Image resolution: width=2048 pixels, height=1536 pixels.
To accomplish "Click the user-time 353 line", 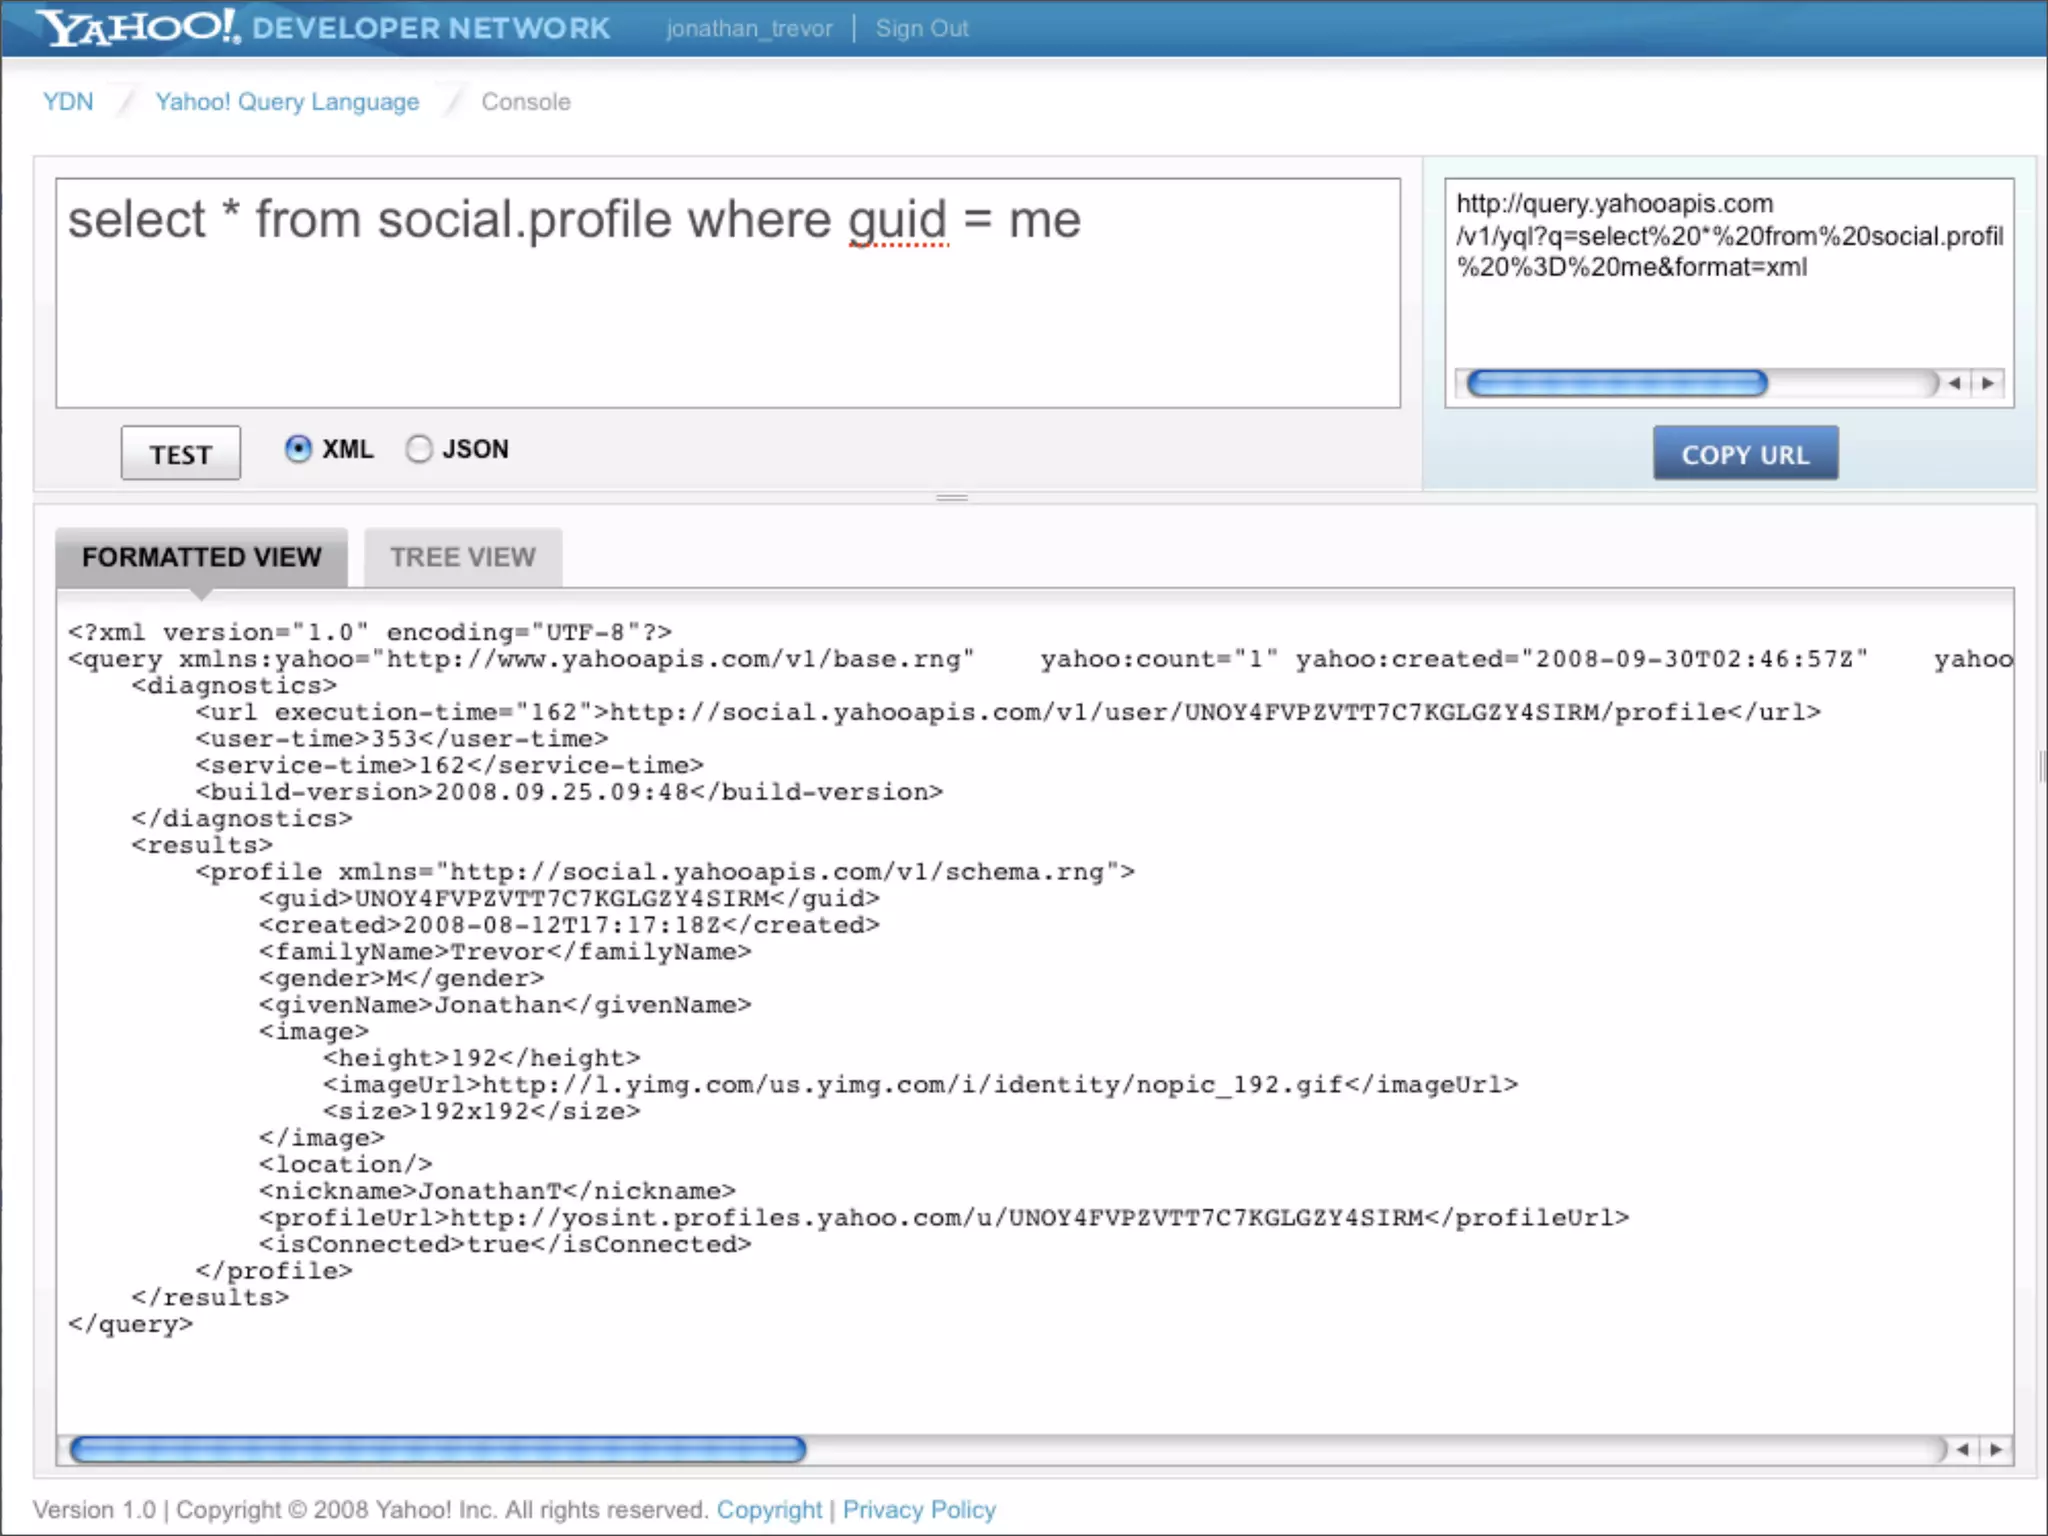I will pyautogui.click(x=402, y=739).
